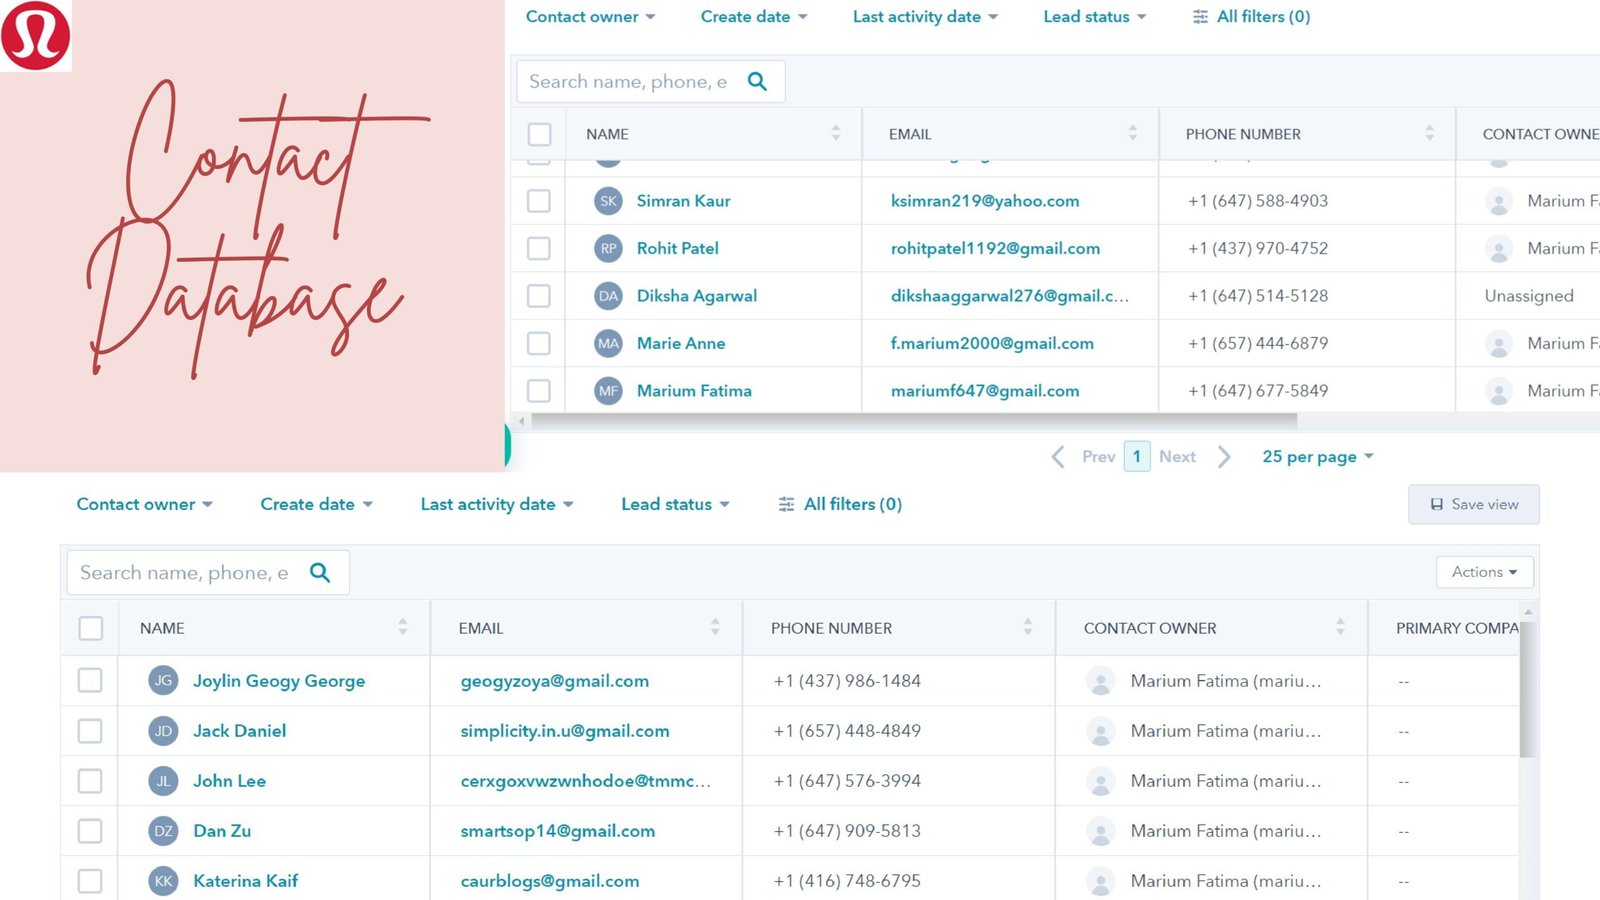Open the upper All filters (0) panel
The width and height of the screenshot is (1600, 900).
click(x=1251, y=17)
